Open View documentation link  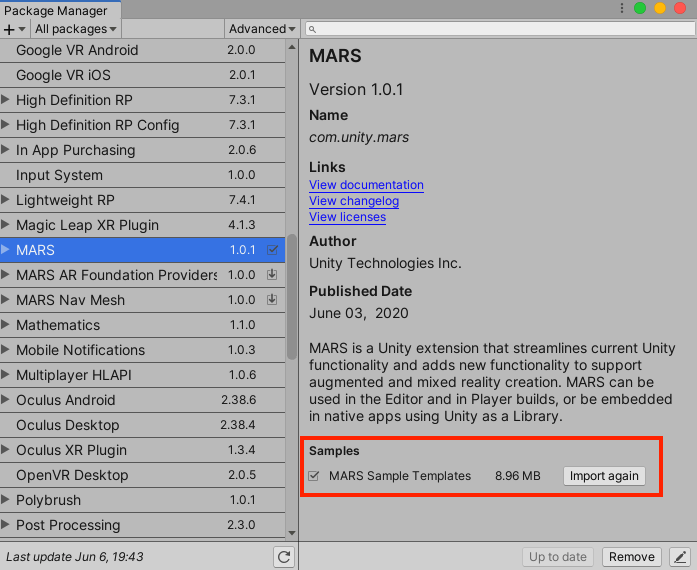366,185
